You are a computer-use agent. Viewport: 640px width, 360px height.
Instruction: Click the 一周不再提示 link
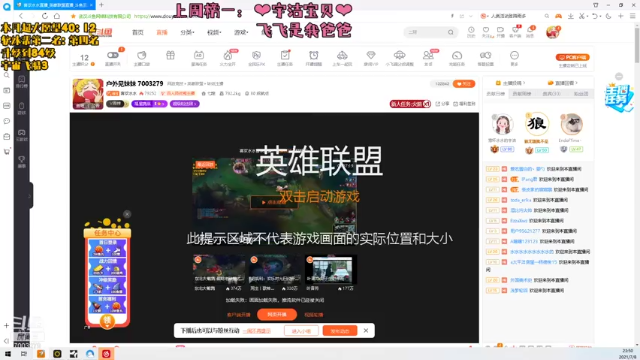pos(257,331)
